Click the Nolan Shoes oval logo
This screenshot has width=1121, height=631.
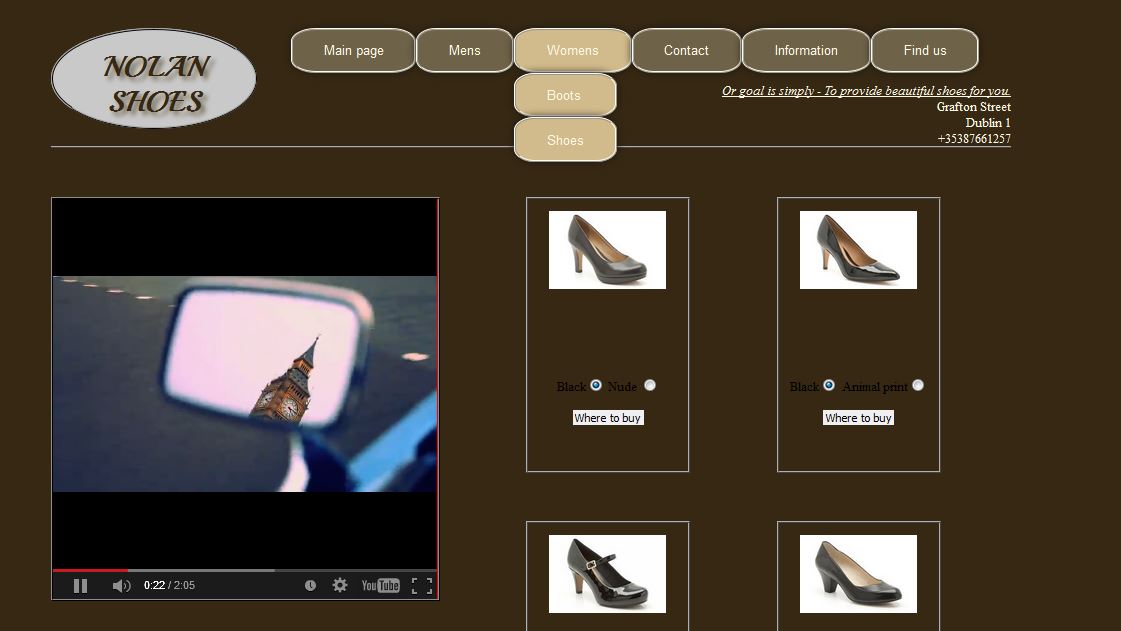pyautogui.click(x=153, y=78)
